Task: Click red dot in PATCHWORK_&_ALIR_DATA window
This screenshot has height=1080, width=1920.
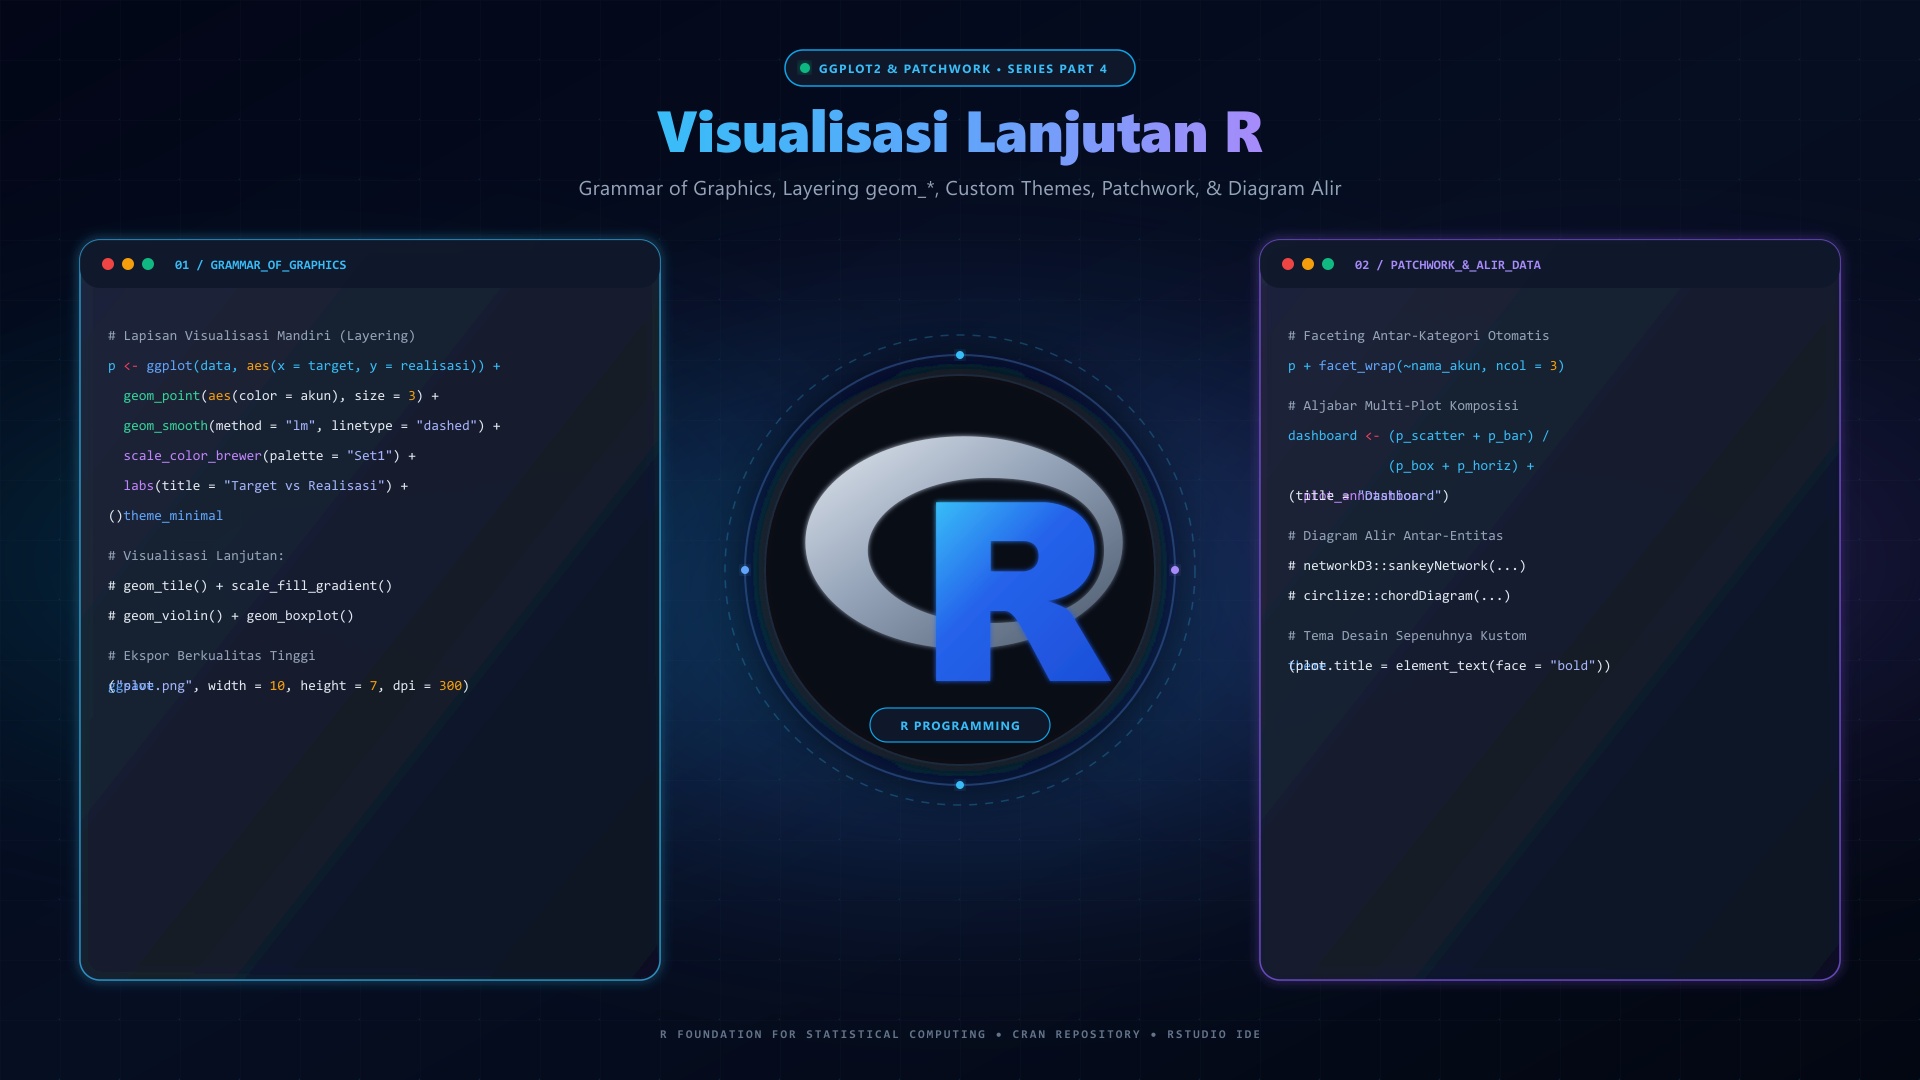Action: (1288, 264)
